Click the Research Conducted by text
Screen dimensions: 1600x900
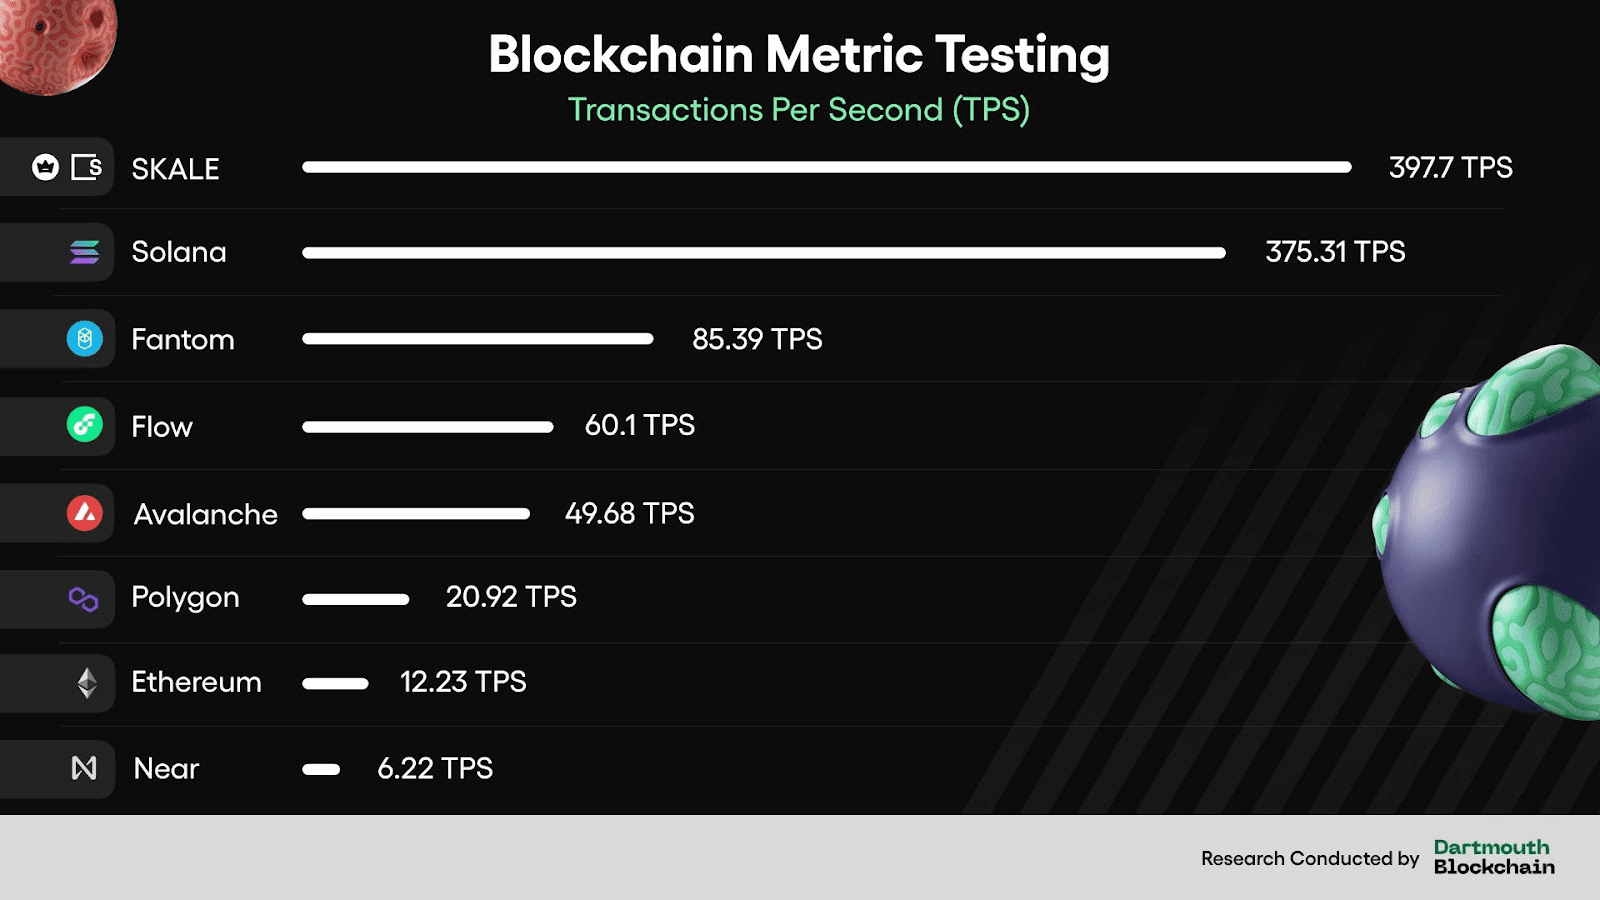tap(1310, 858)
